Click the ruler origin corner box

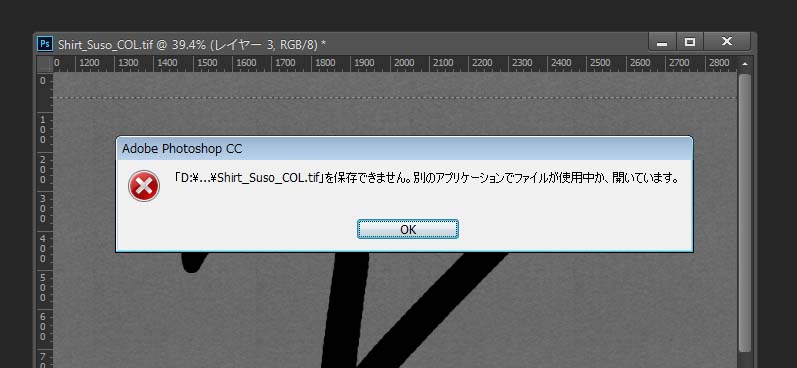point(45,64)
